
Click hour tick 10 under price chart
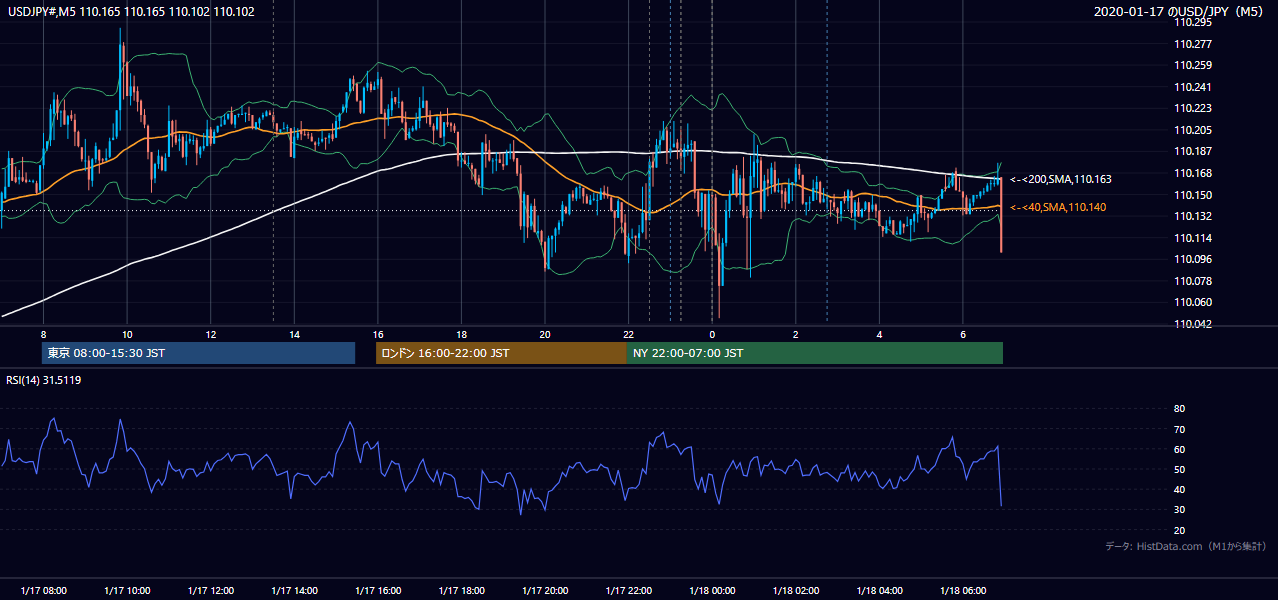point(127,334)
